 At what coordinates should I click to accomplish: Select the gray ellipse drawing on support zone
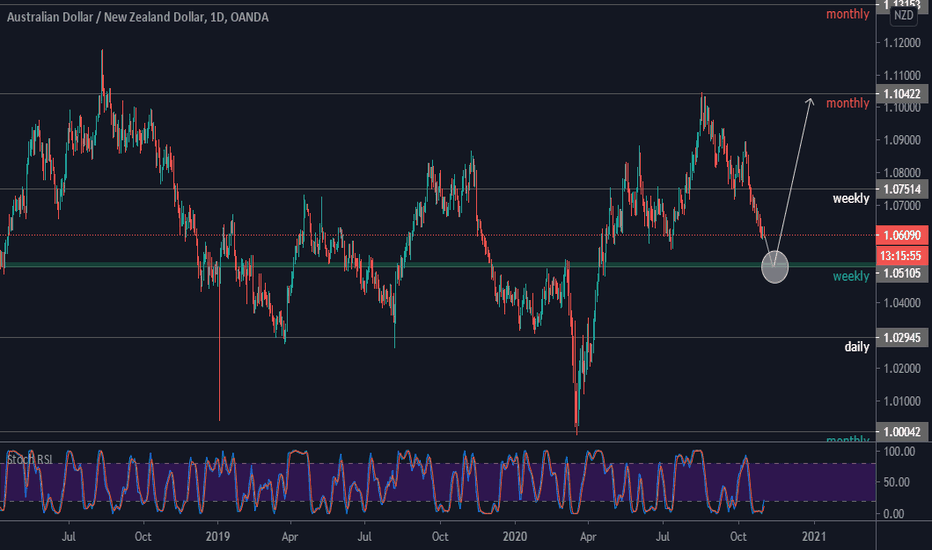click(775, 266)
